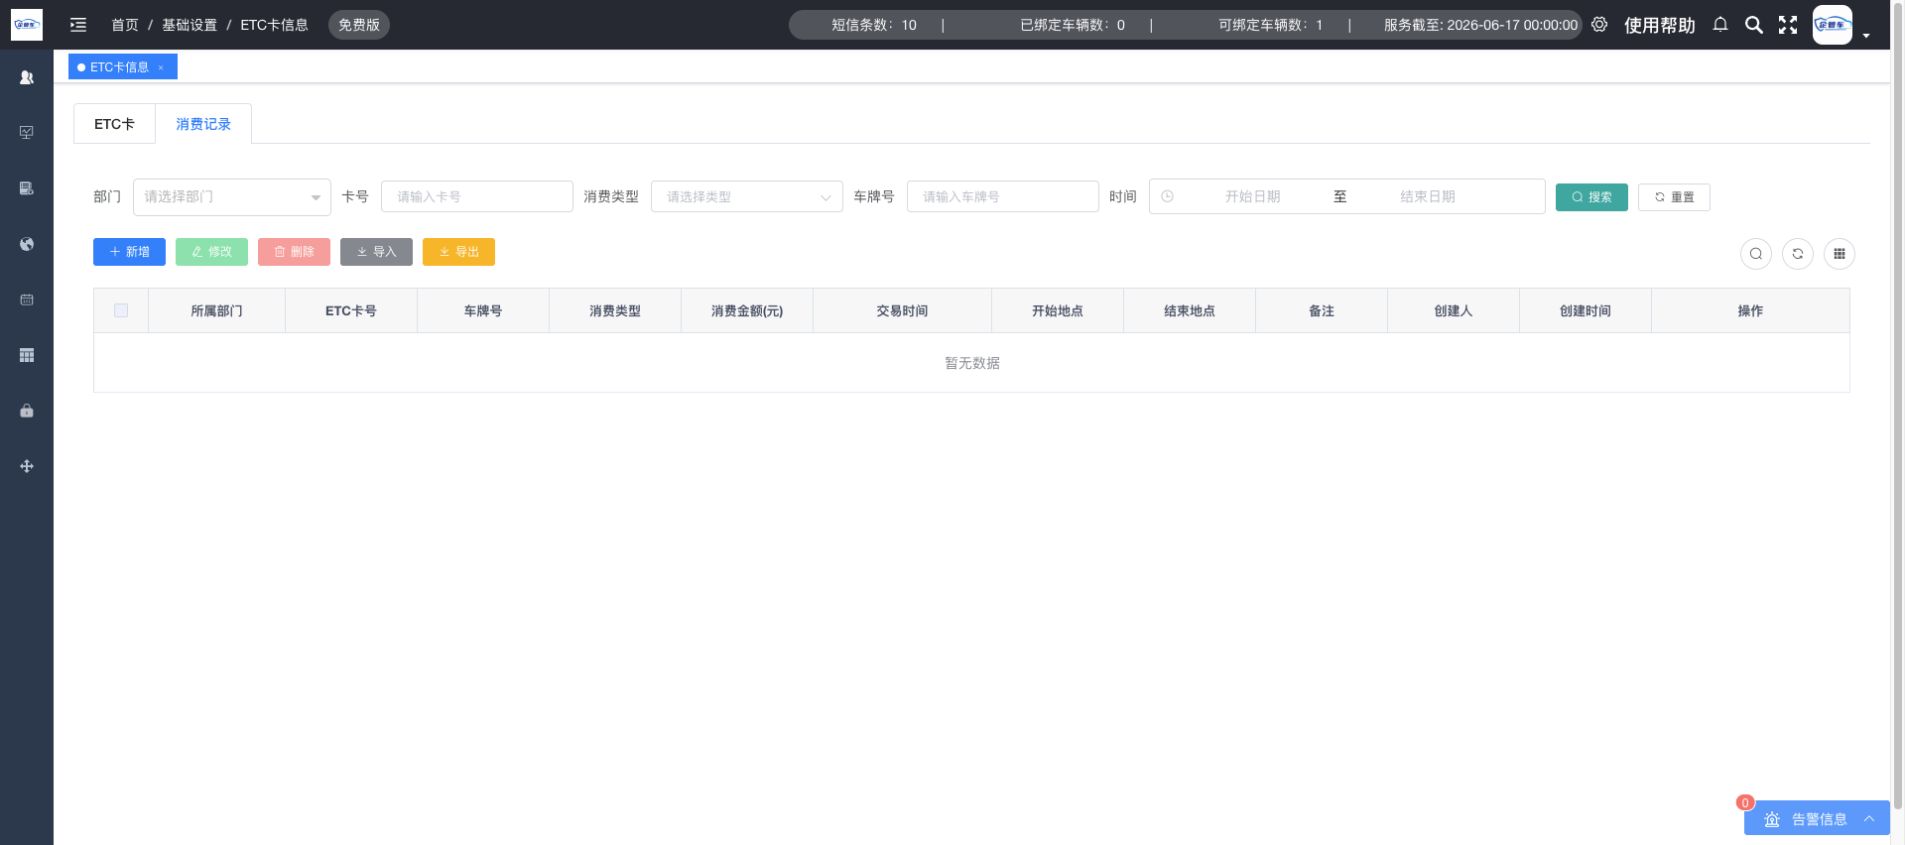
Task: Open the four-arrow move sidebar icon
Action: click(x=27, y=466)
